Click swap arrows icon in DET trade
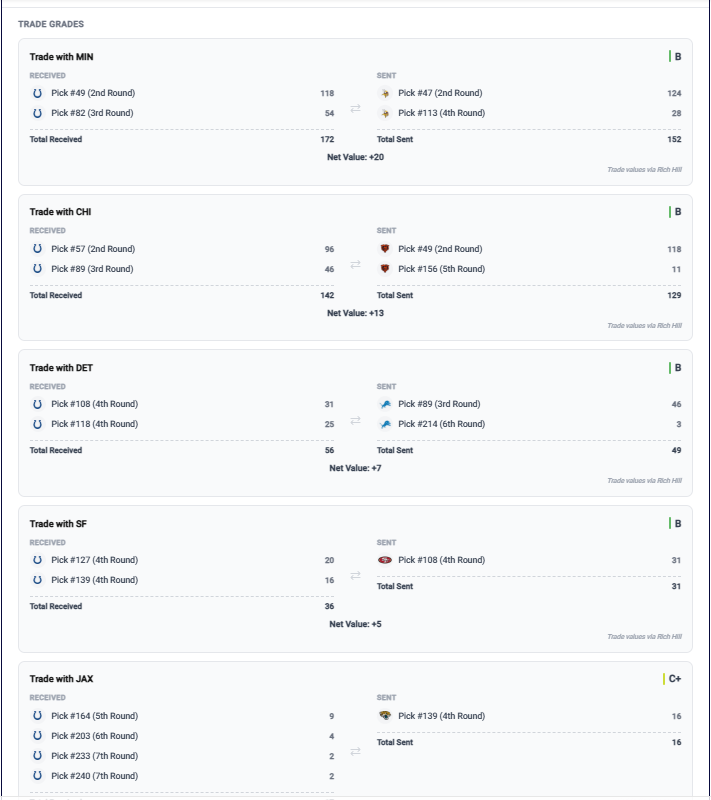 click(356, 420)
